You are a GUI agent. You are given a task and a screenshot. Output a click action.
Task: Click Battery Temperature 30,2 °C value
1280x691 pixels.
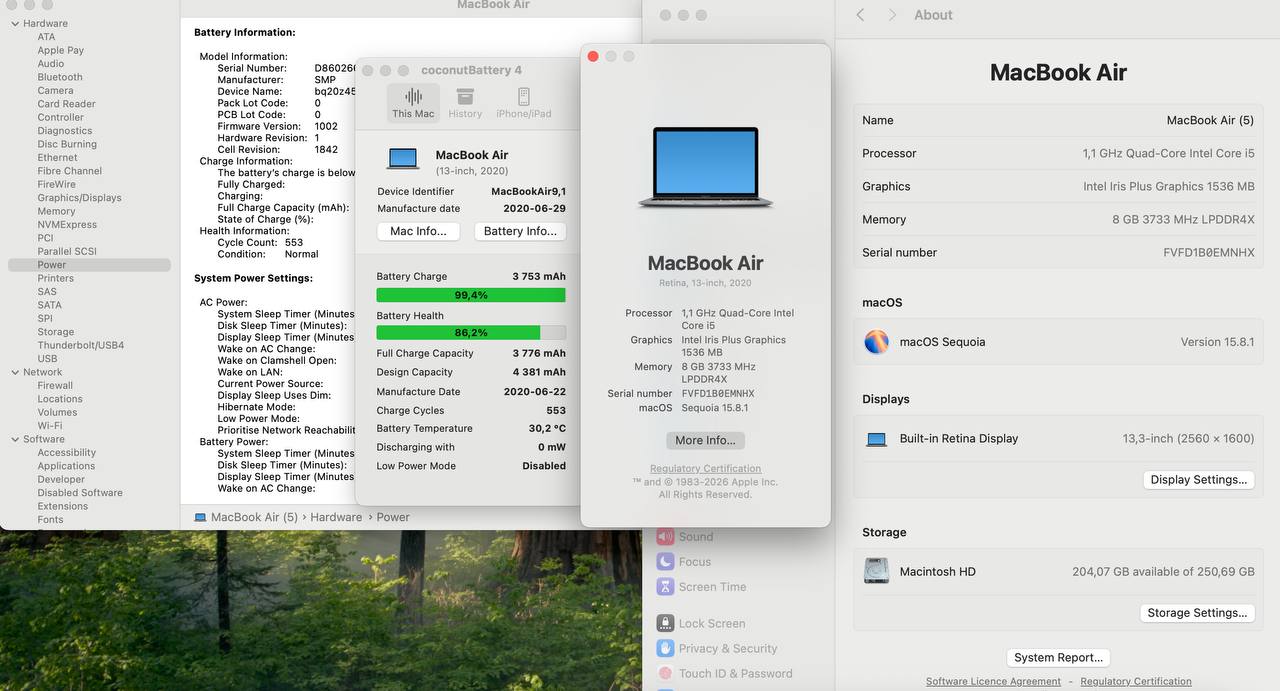click(x=547, y=428)
